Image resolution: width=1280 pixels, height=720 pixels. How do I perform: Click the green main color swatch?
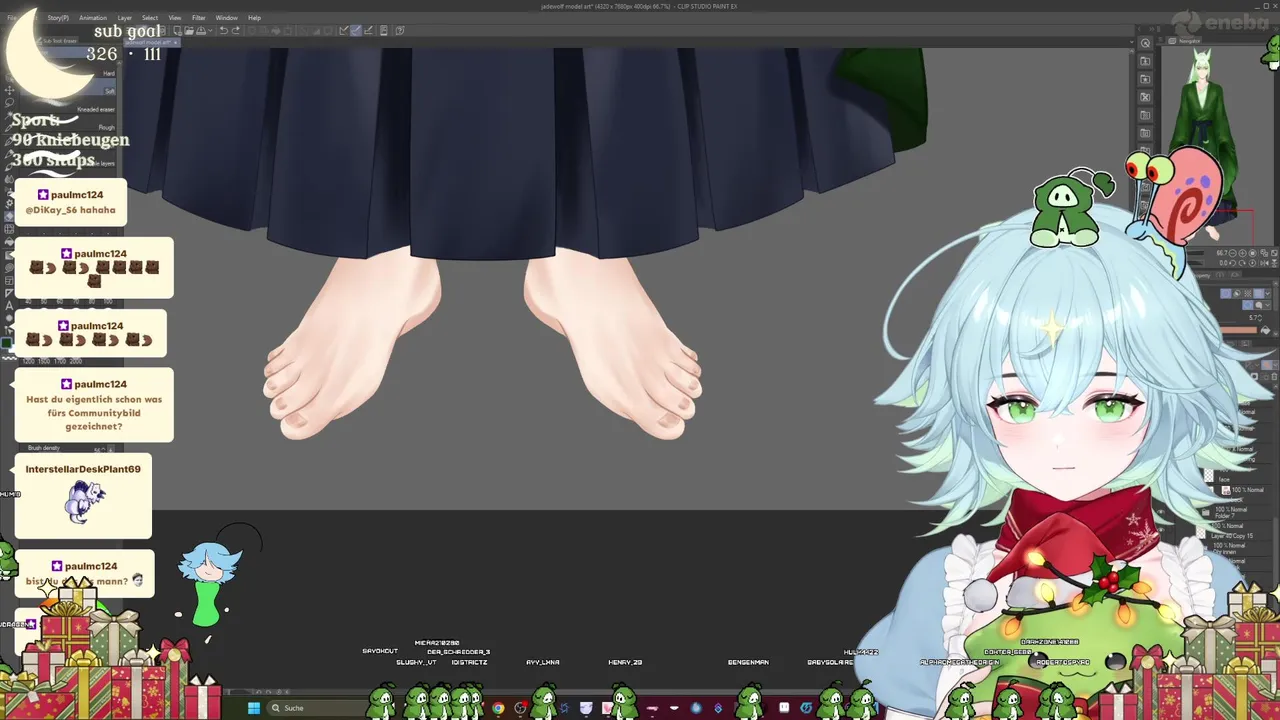point(6,342)
